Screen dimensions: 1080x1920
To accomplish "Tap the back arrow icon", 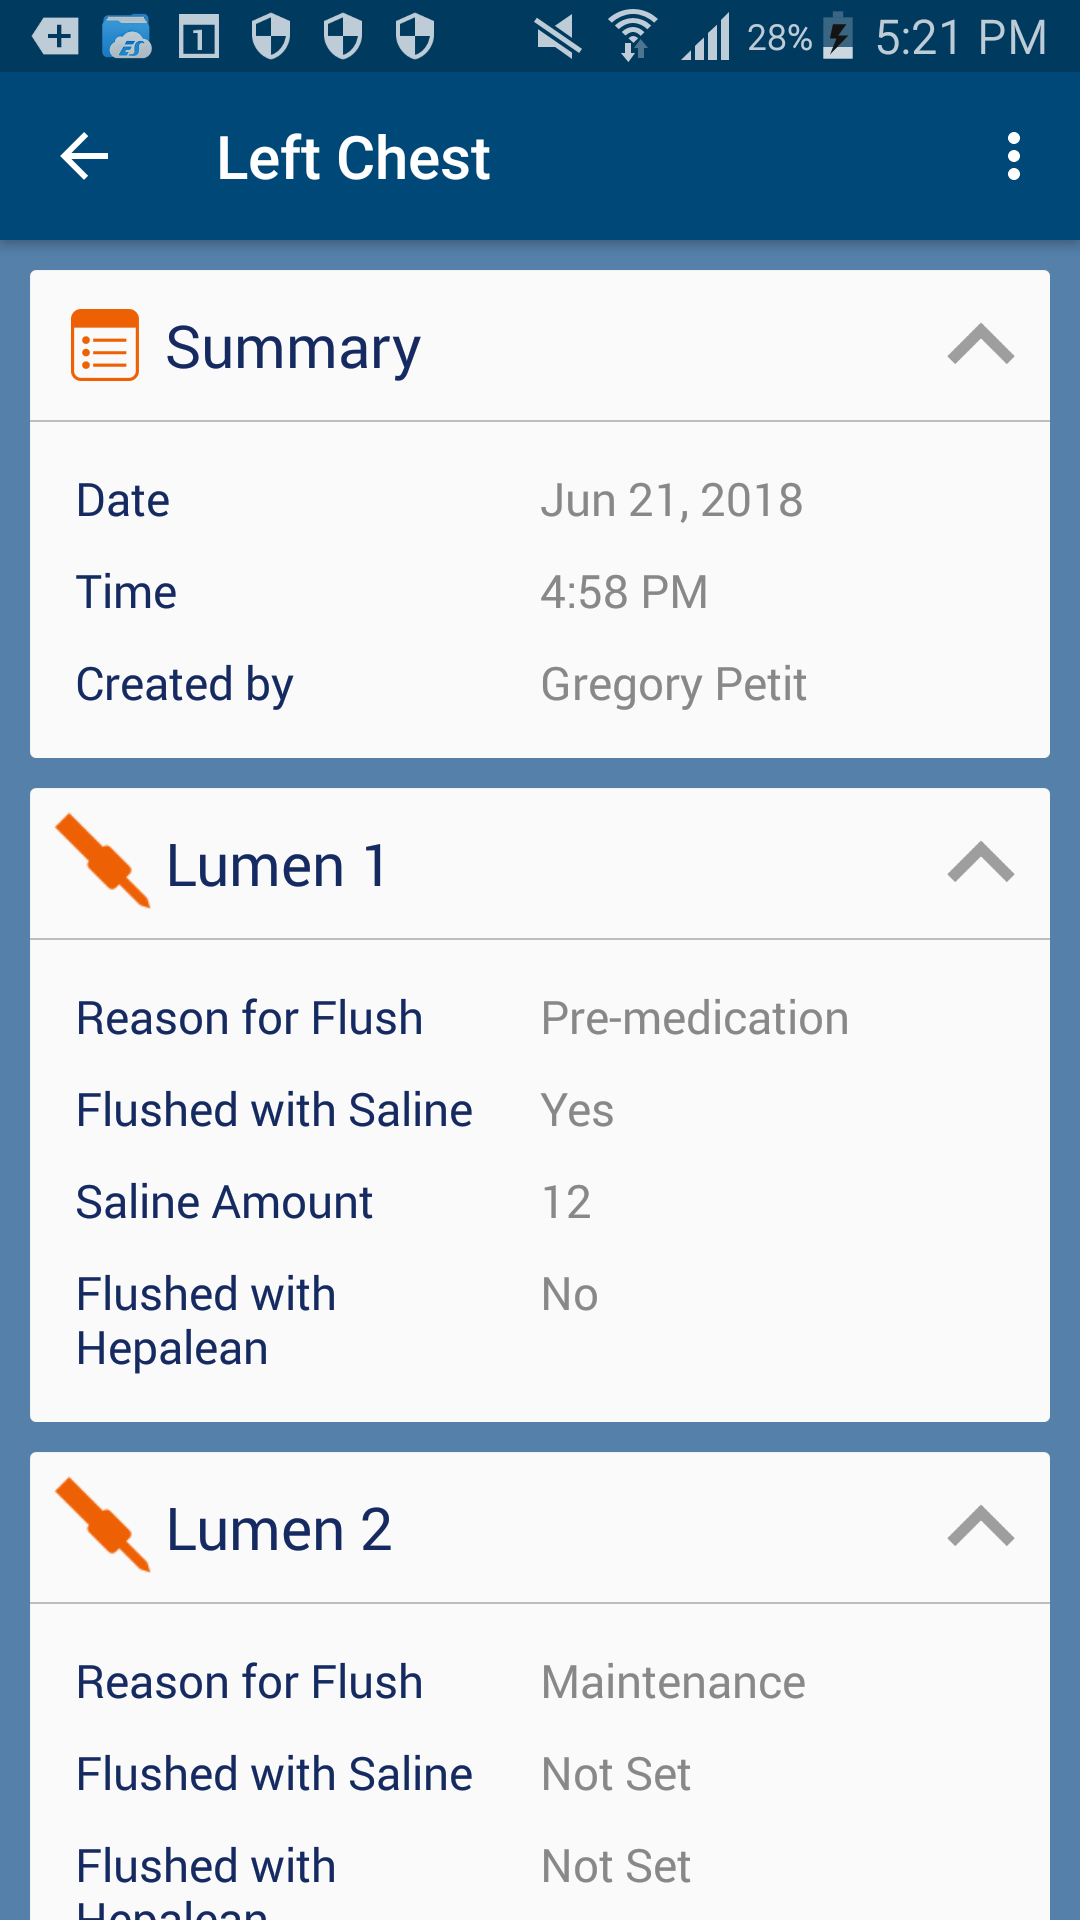I will (x=84, y=157).
